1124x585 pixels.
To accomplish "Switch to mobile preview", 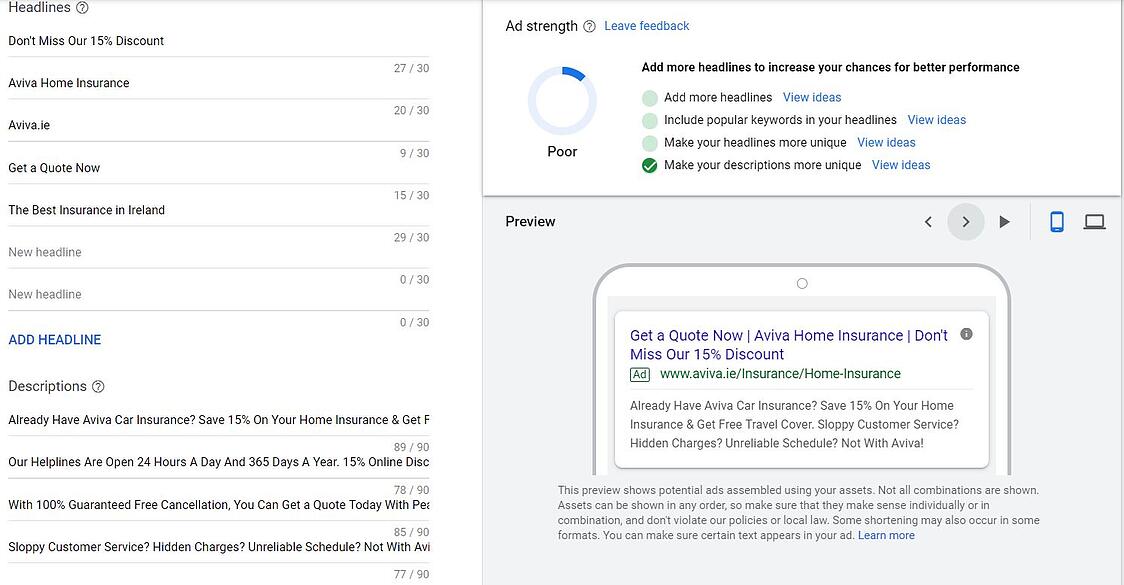I will pyautogui.click(x=1057, y=222).
